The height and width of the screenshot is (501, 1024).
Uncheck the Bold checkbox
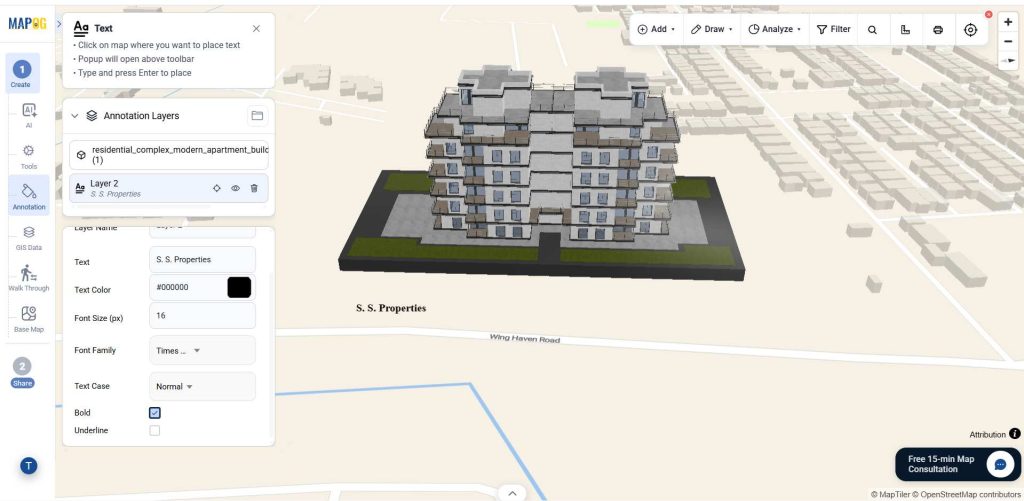point(155,413)
